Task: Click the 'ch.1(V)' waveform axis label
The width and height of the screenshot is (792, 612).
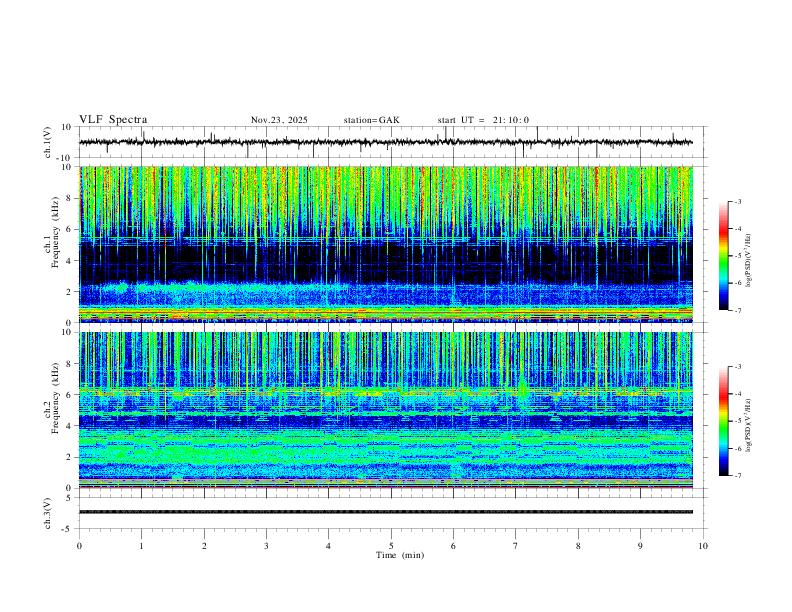Action: (48, 142)
